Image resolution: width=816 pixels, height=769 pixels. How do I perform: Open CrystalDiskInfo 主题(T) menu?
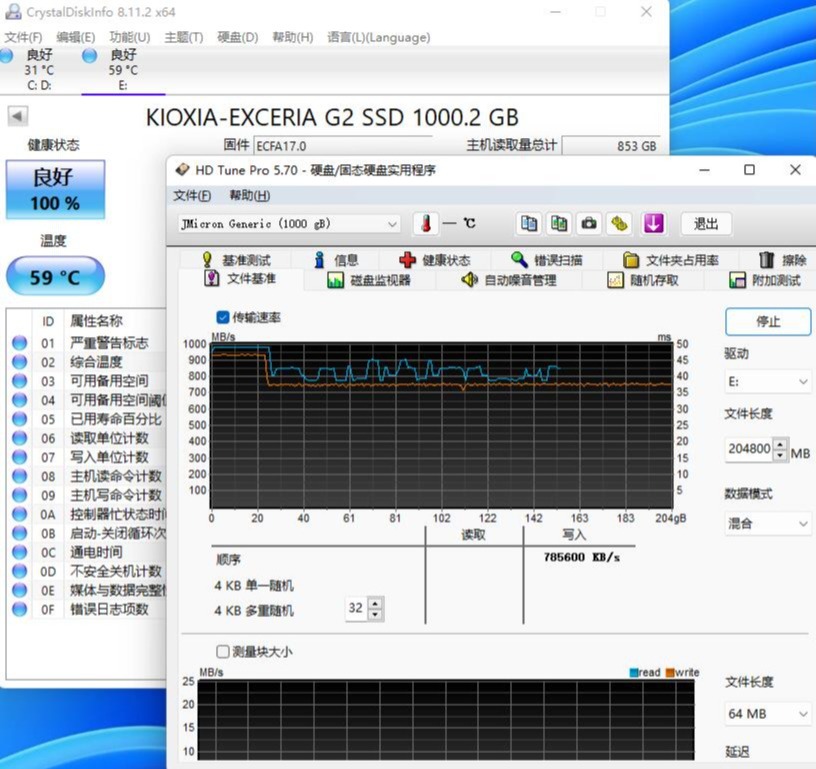(184, 37)
